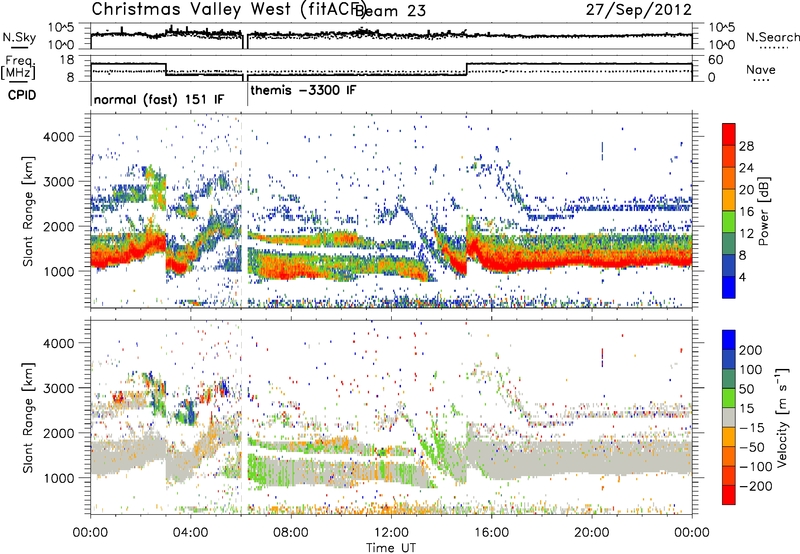The height and width of the screenshot is (554, 800).
Task: Click the 'Freq. [MHz]' label
Action: 19,67
